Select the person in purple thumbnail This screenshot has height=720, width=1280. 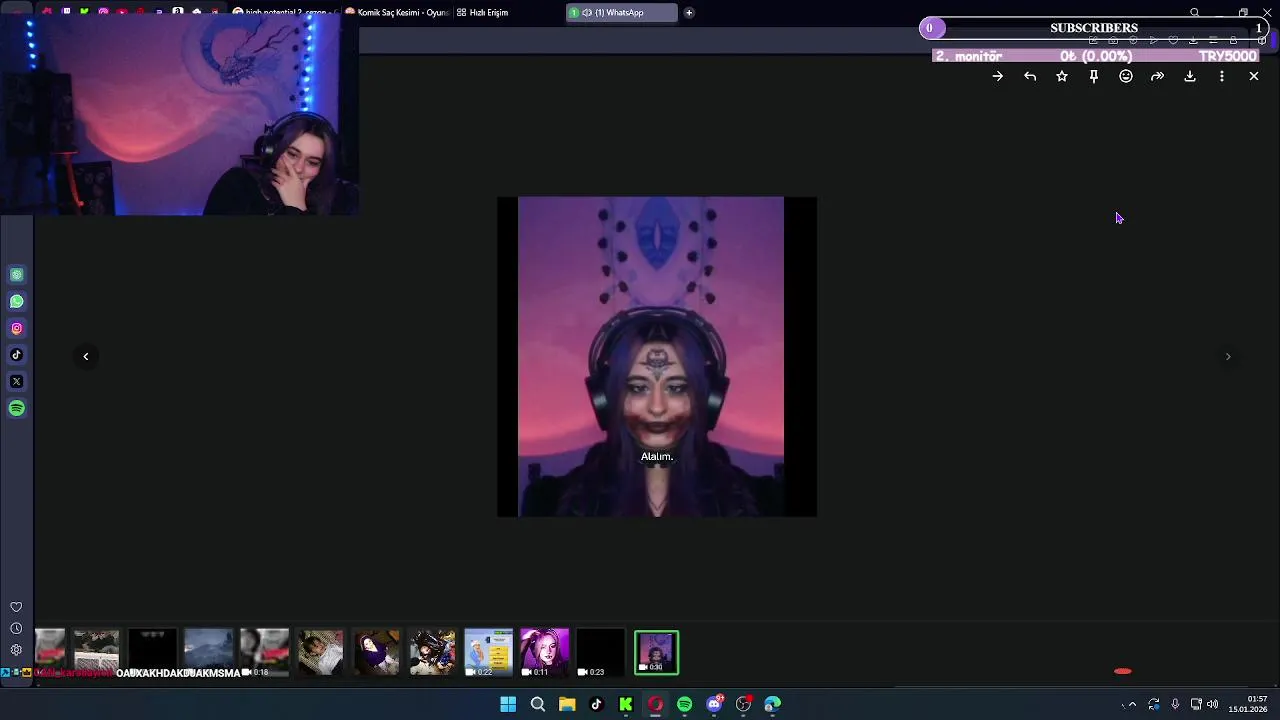[377, 652]
